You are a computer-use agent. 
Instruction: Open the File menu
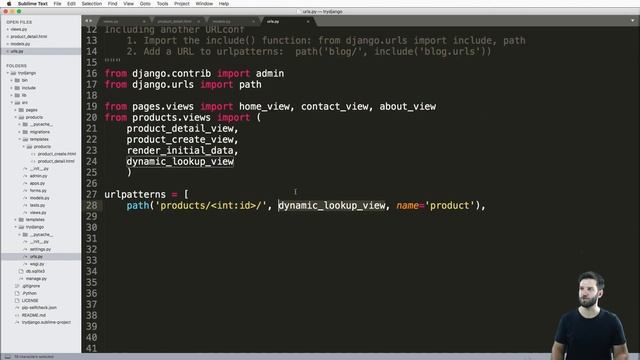tap(57, 4)
